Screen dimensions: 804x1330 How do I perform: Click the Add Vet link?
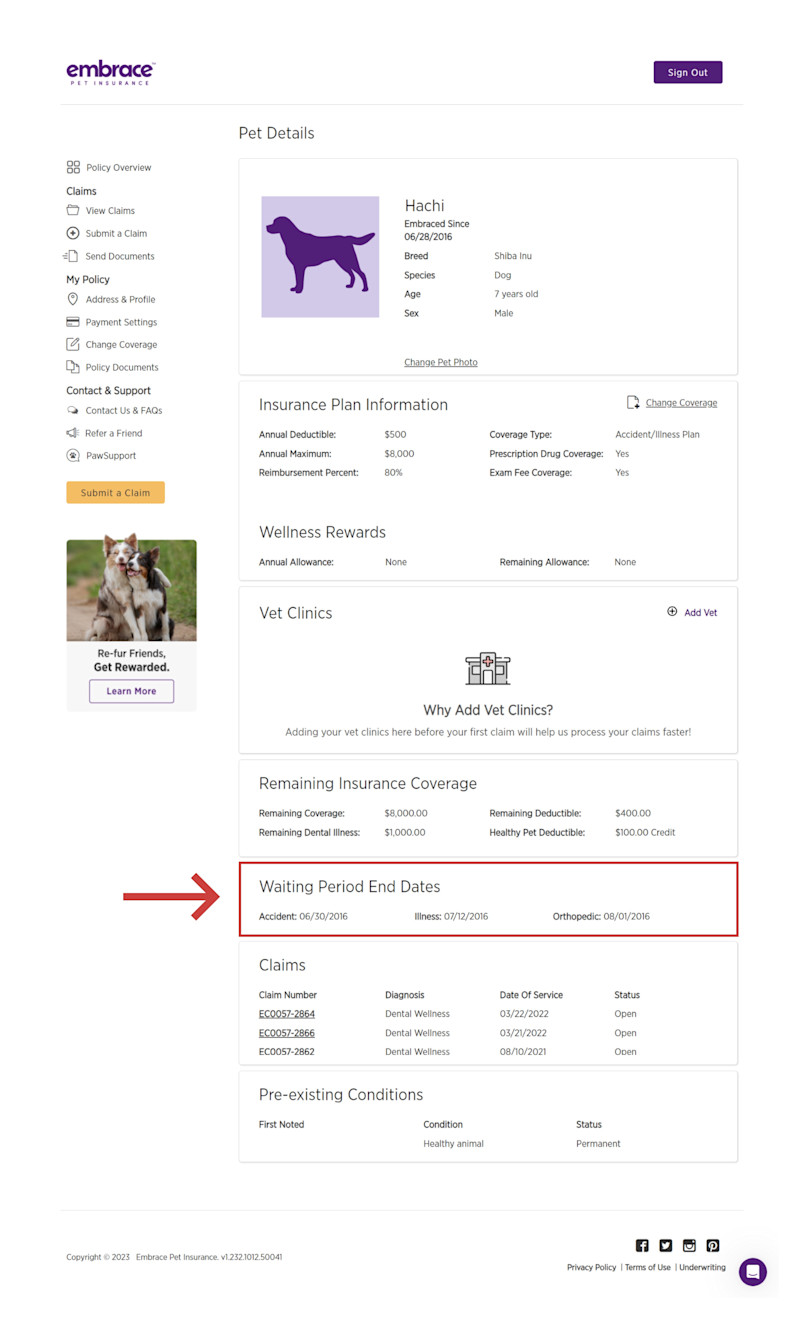[x=701, y=613]
